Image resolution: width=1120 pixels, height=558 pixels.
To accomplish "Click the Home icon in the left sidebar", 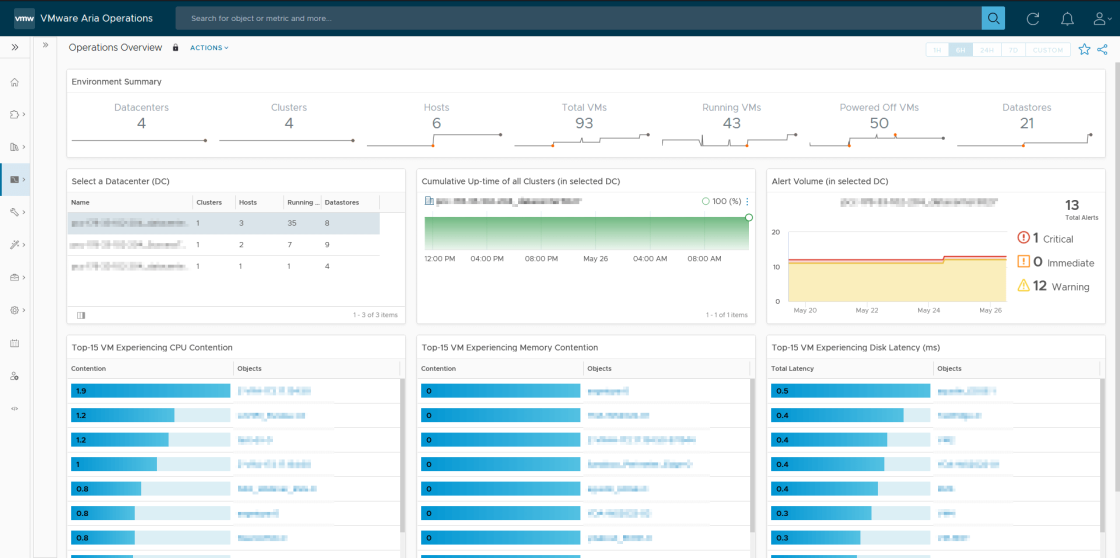I will [x=15, y=82].
